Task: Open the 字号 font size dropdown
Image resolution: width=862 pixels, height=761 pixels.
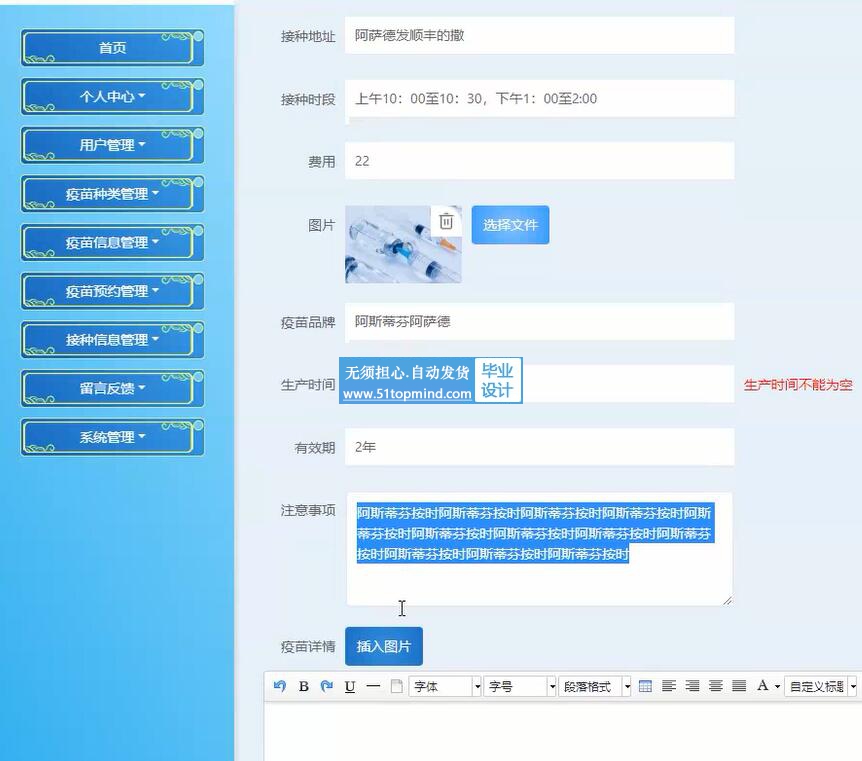Action: 520,686
